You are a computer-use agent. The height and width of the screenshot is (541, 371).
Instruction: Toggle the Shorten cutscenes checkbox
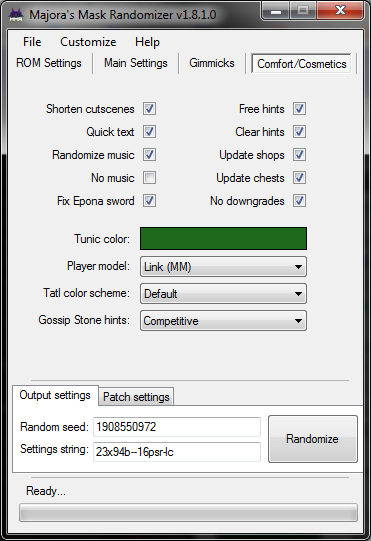pos(149,109)
